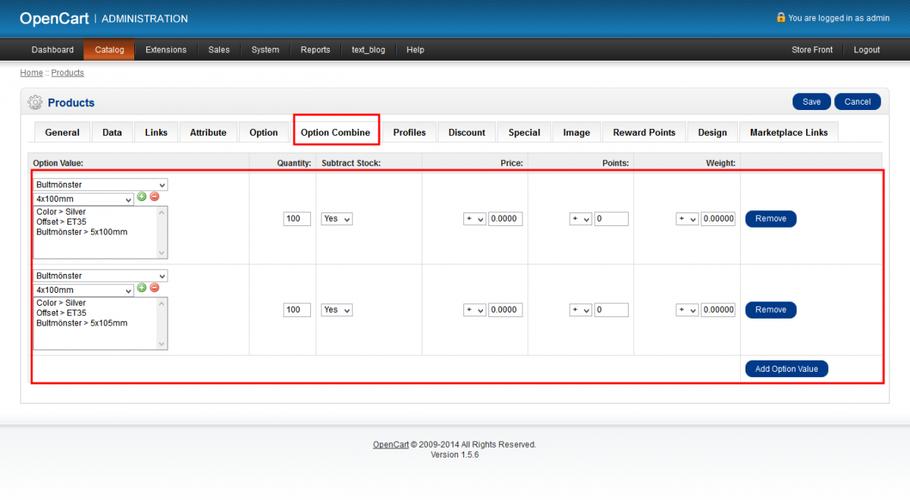The image size is (910, 500).
Task: Click green add icon in first option row
Action: (142, 197)
